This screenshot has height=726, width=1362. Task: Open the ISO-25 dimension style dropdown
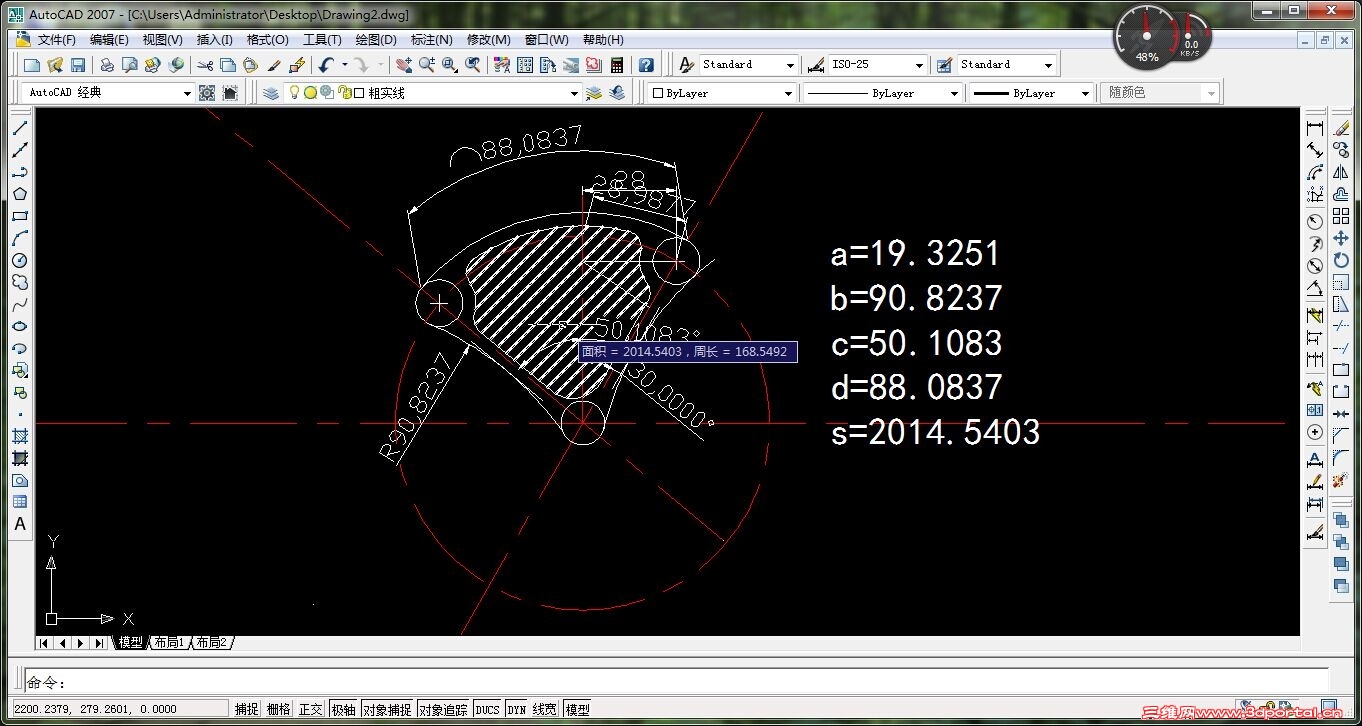[919, 65]
